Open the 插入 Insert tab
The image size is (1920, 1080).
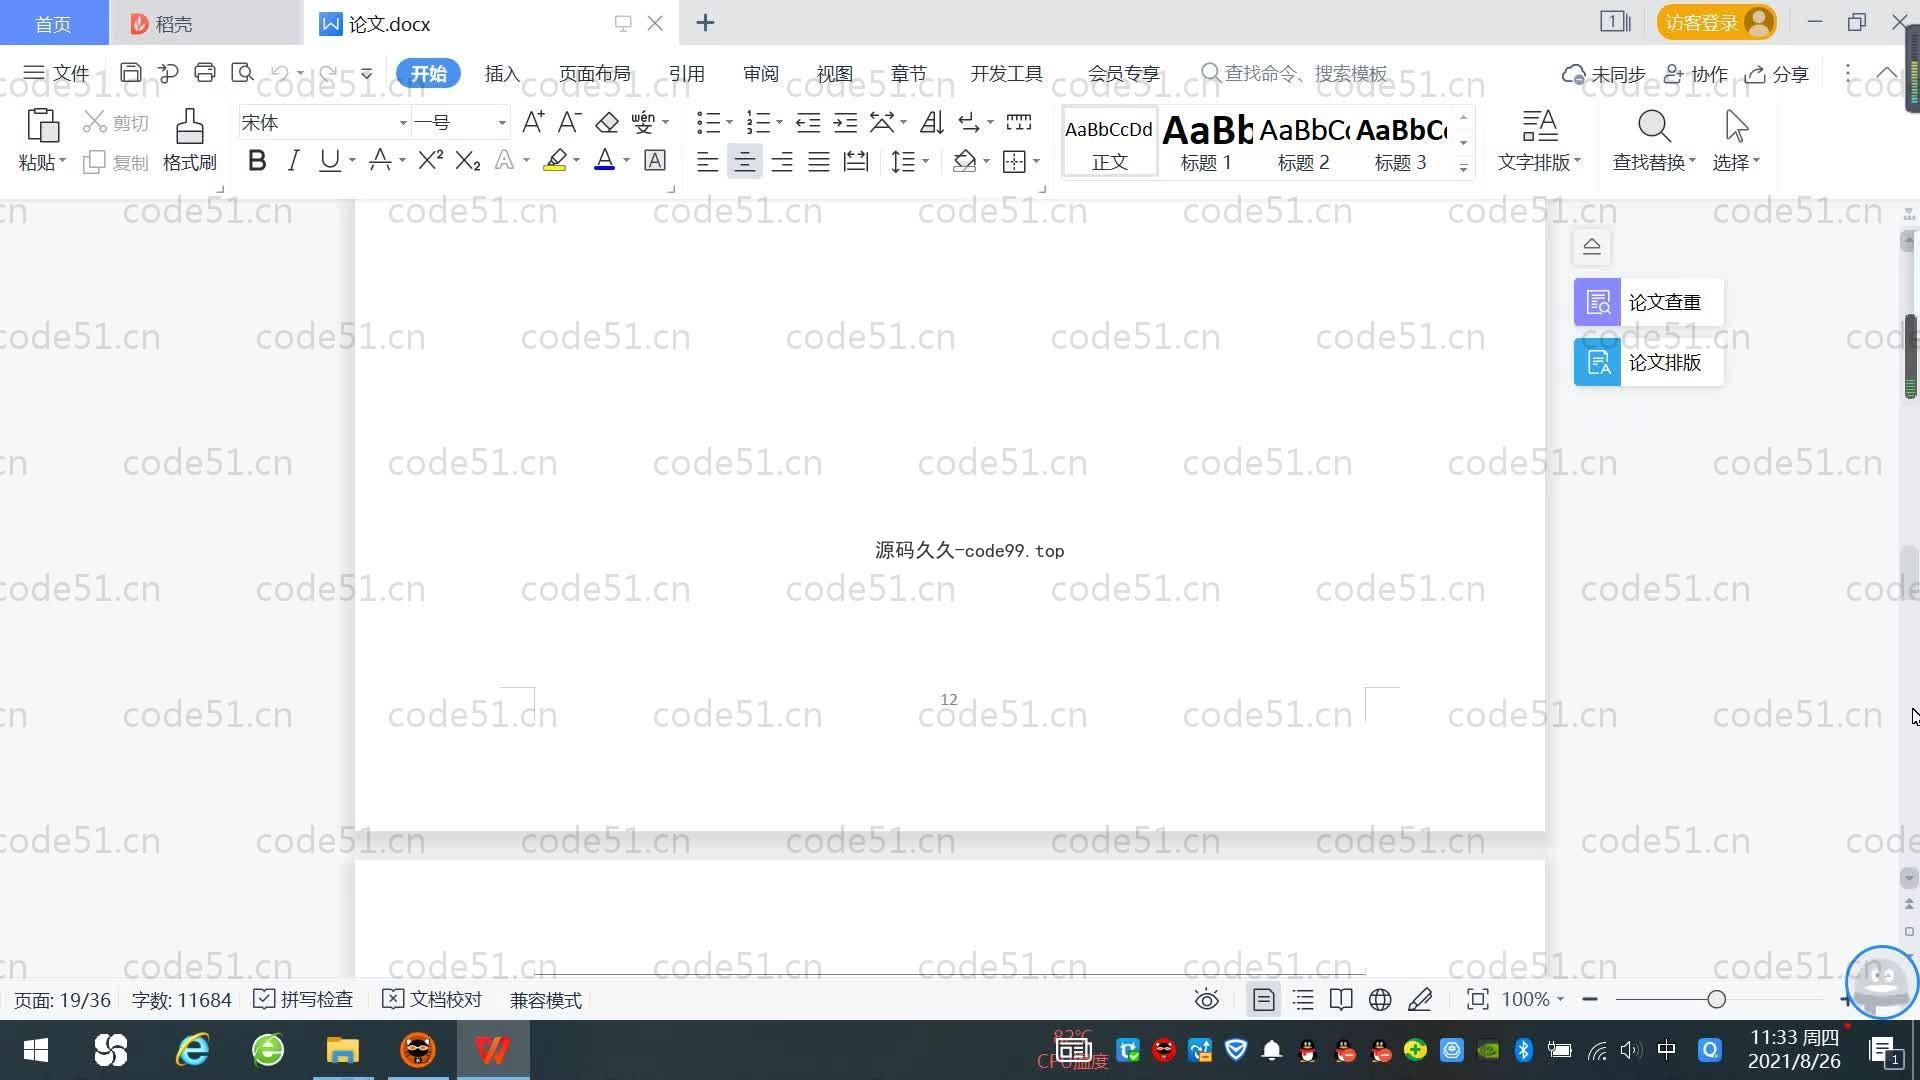coord(502,74)
